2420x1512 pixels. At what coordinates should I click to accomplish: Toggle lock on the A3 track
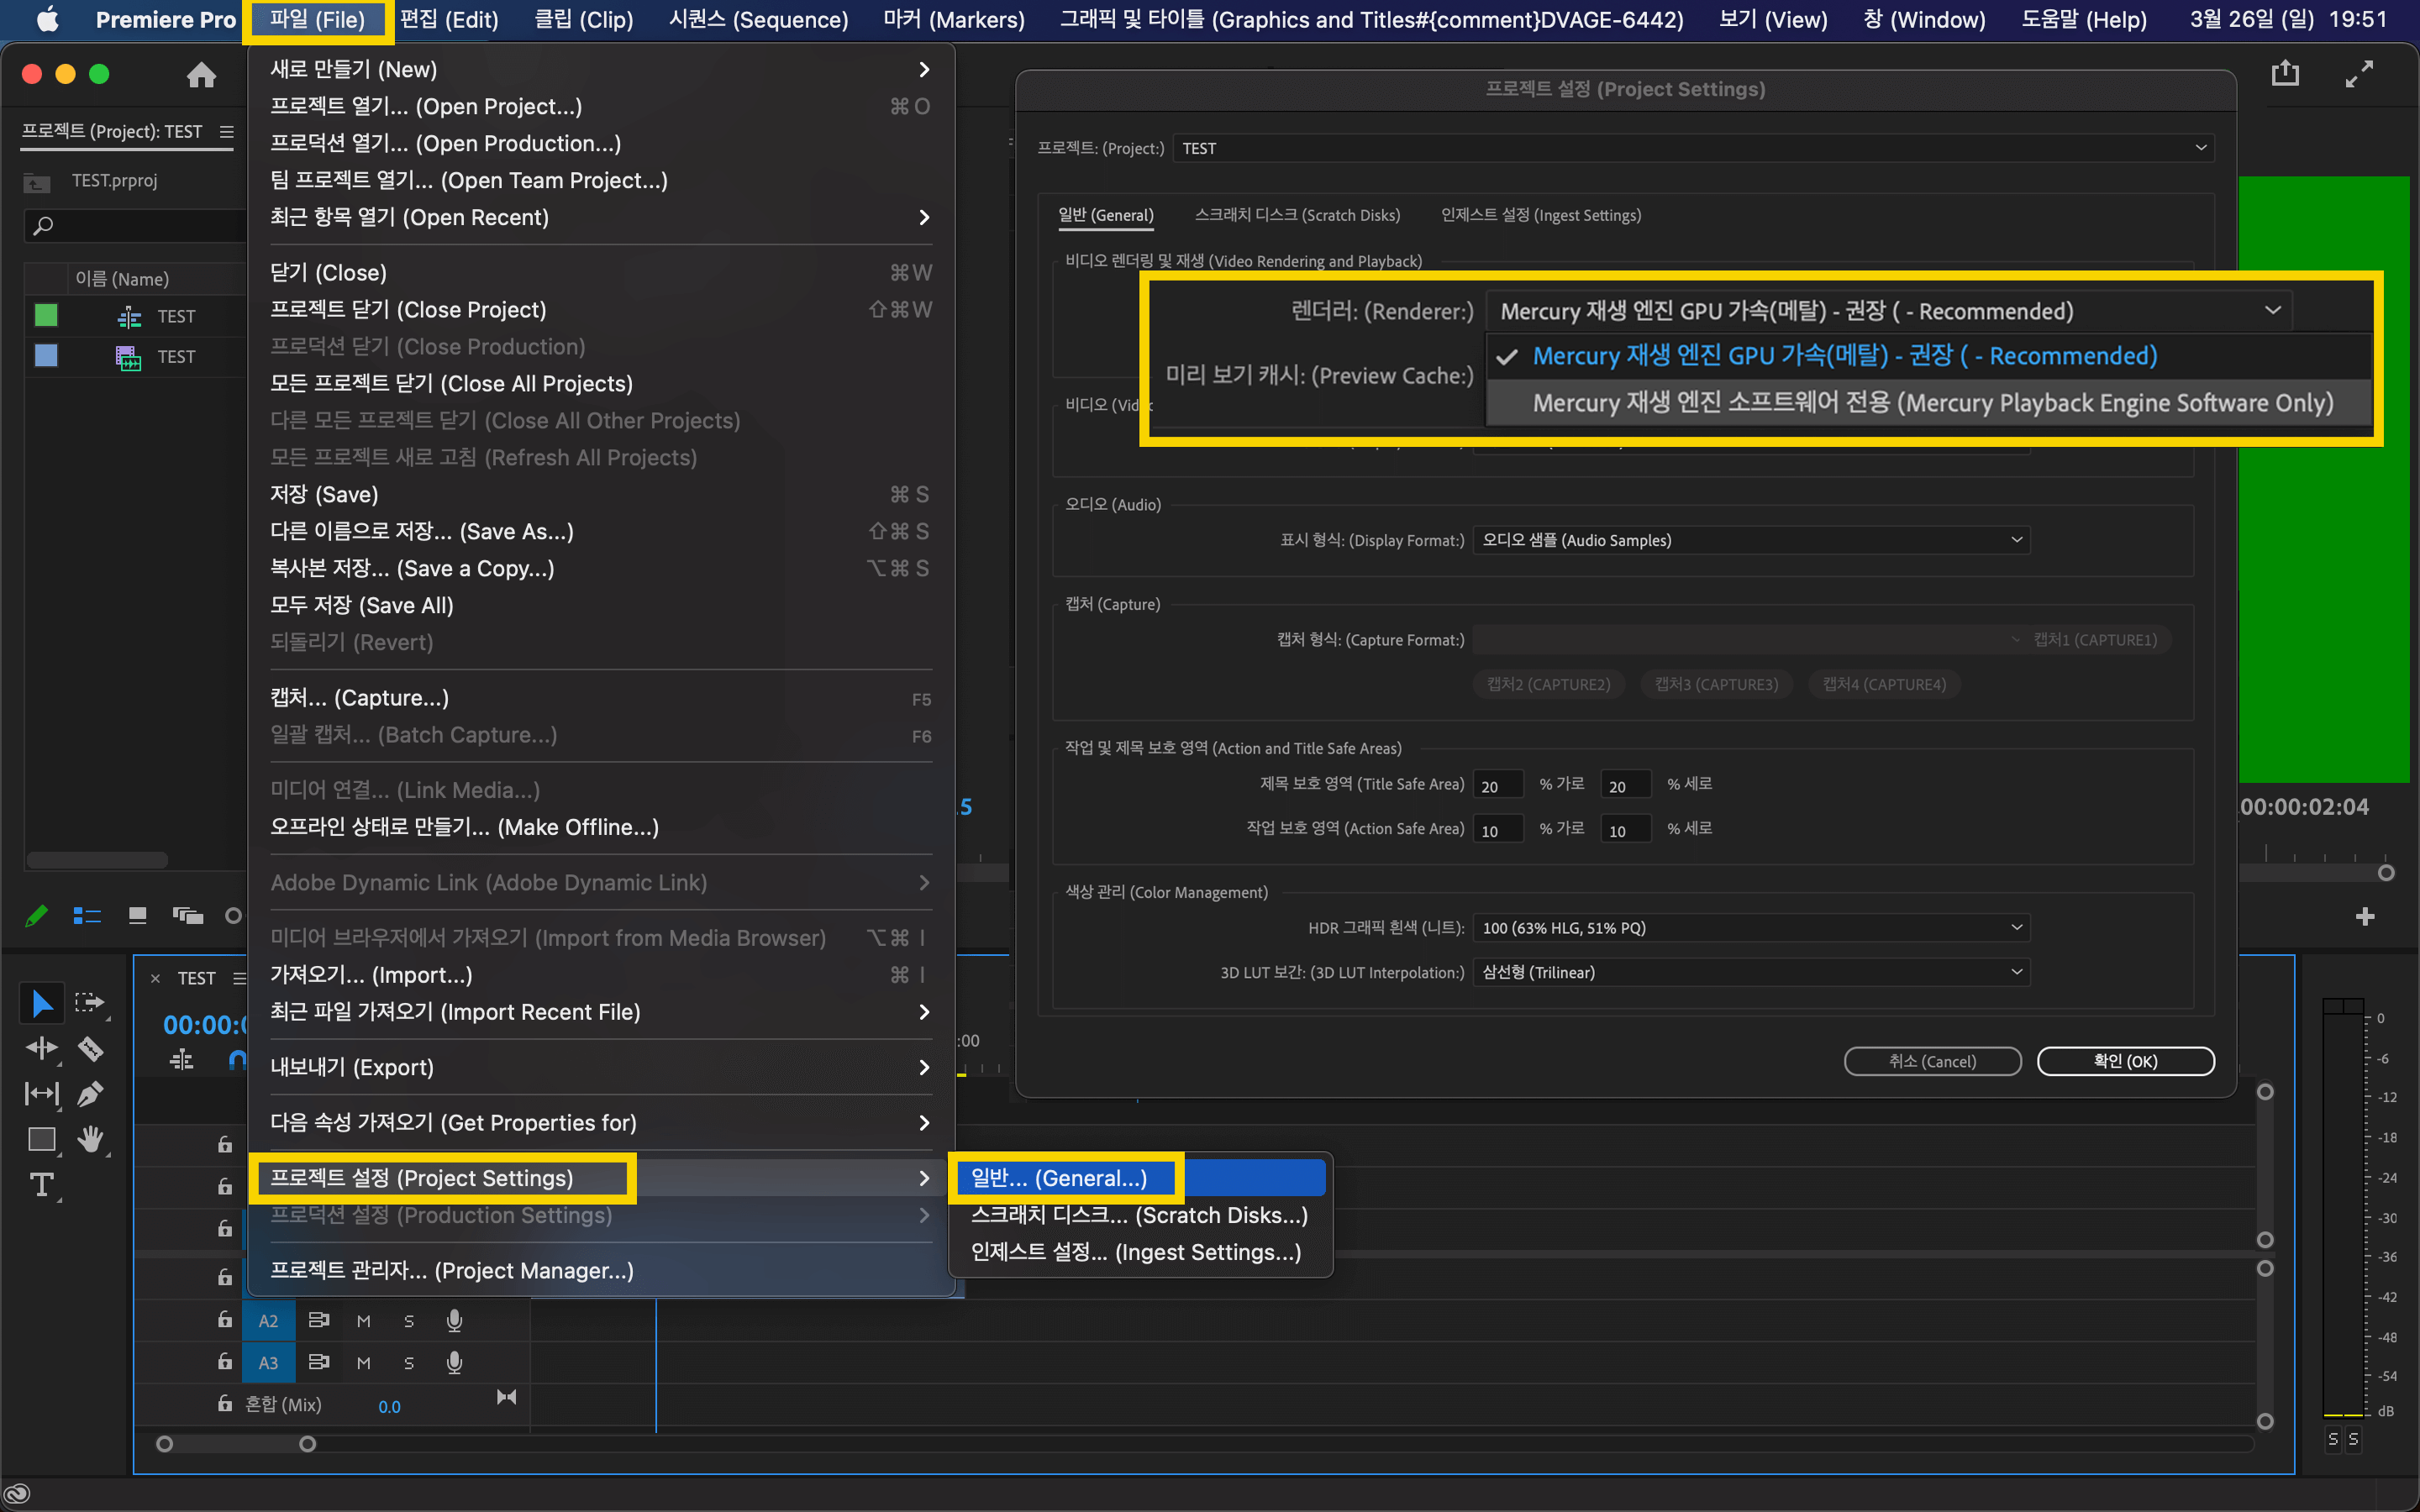(x=225, y=1362)
